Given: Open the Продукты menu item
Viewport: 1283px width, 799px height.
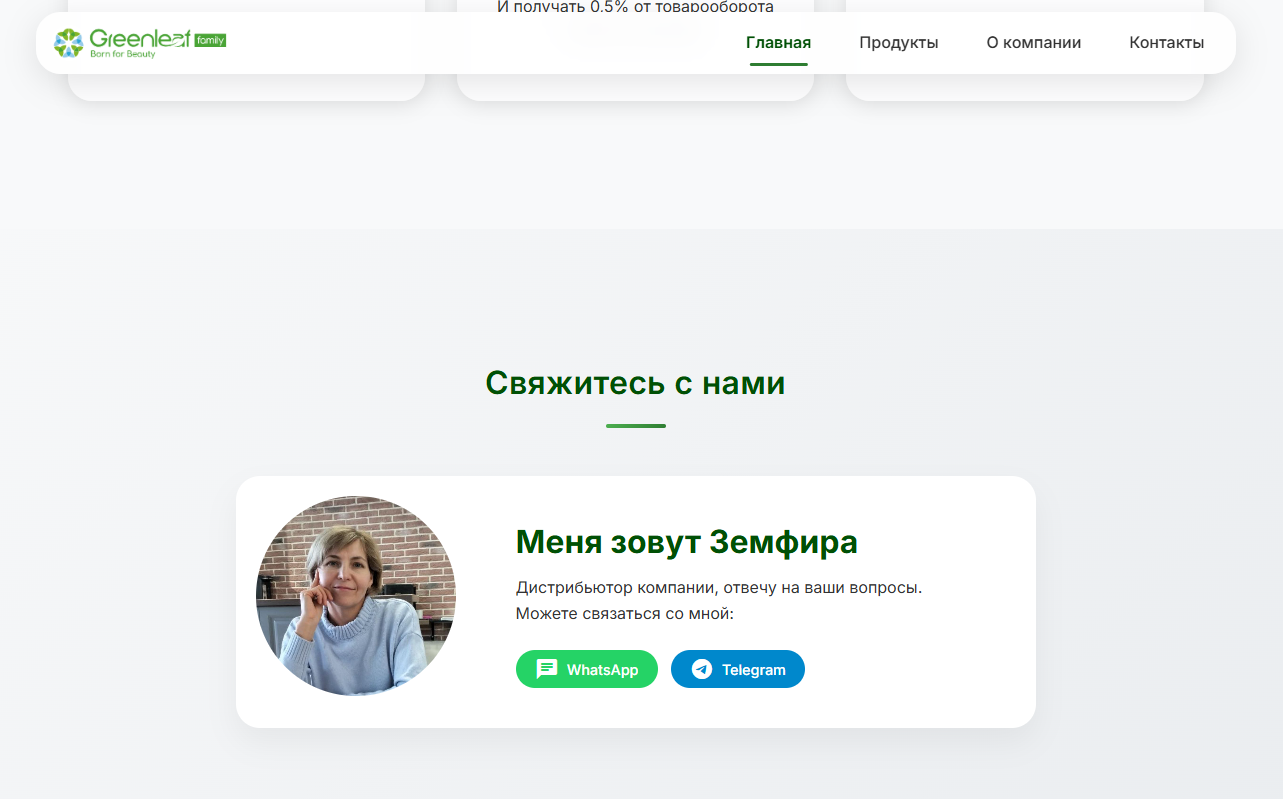Looking at the screenshot, I should coord(898,43).
